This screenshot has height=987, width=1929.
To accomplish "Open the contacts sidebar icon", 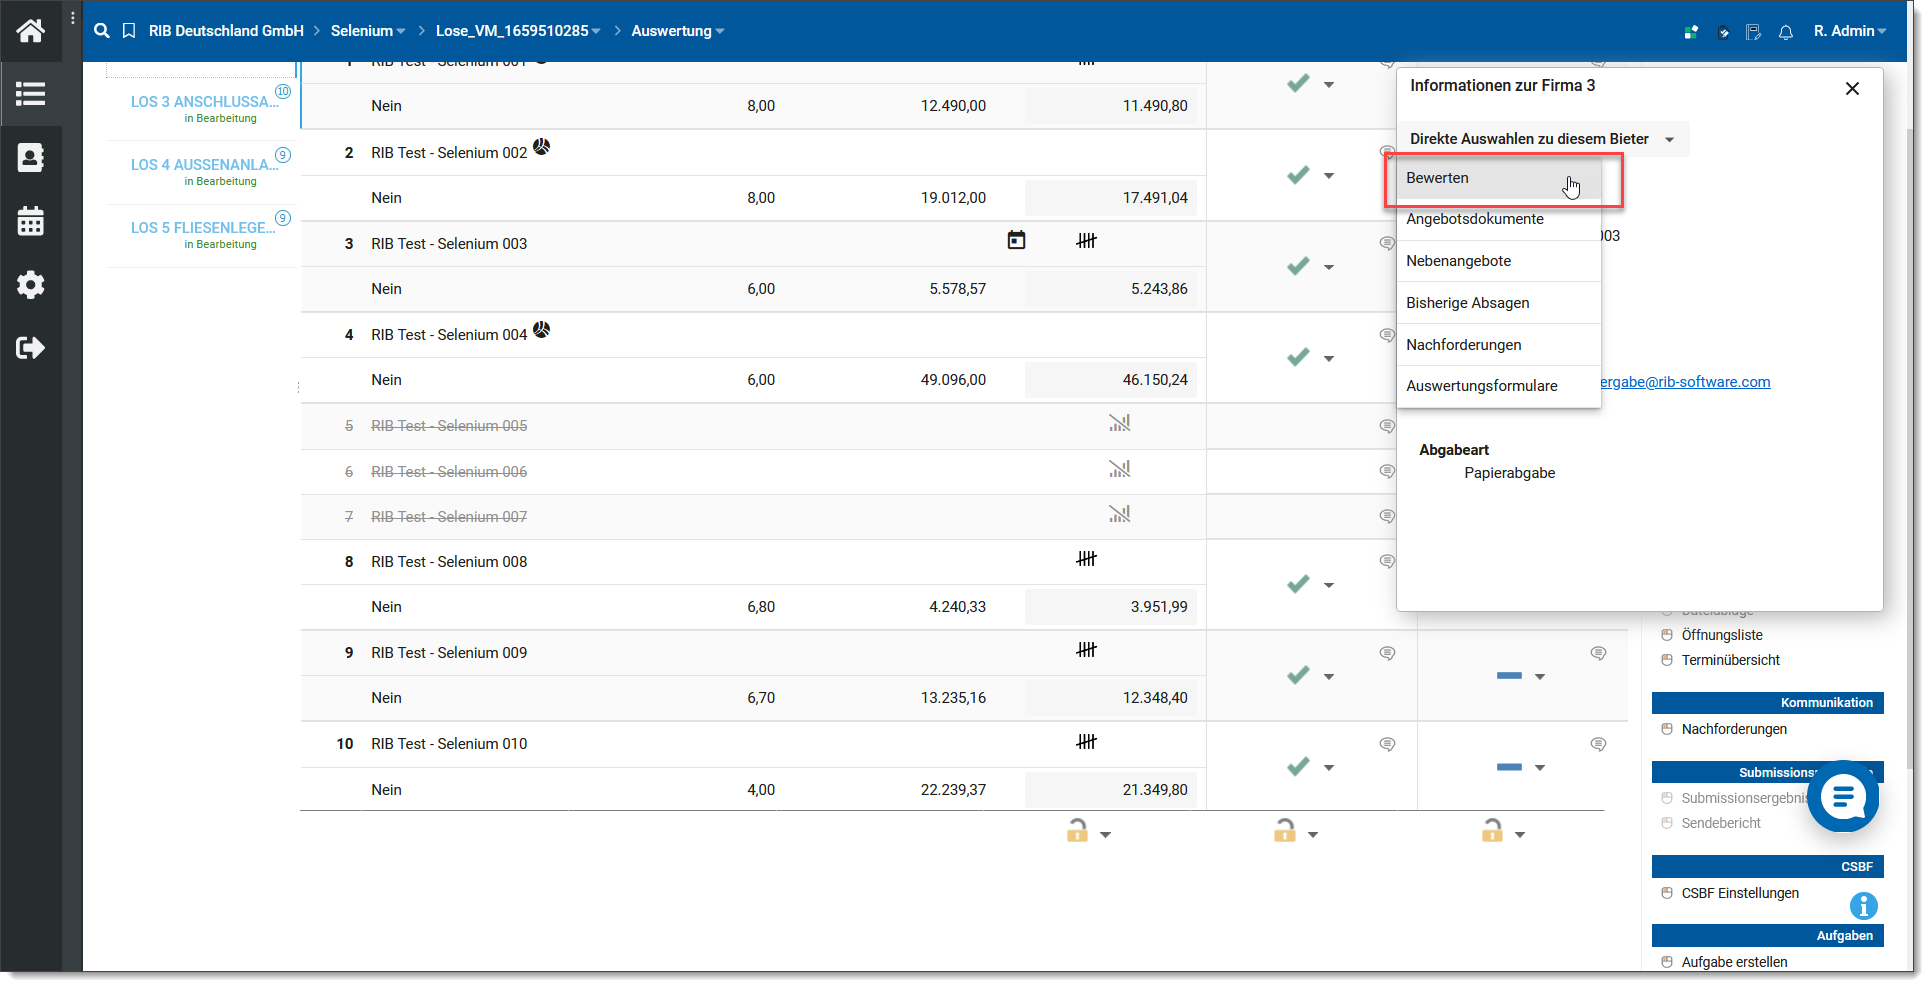I will (x=30, y=158).
